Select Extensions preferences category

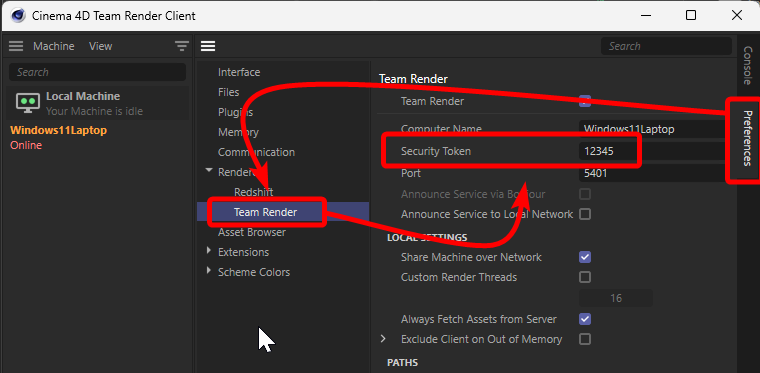[243, 252]
